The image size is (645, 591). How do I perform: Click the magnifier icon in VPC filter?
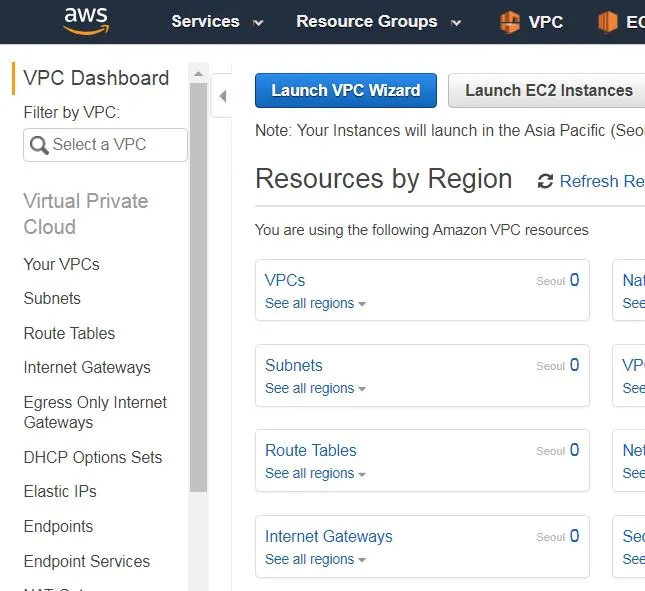[x=39, y=145]
